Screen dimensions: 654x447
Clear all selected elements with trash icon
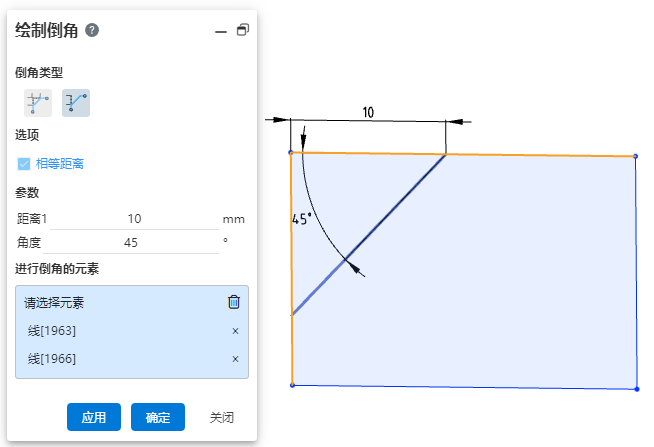(x=234, y=302)
